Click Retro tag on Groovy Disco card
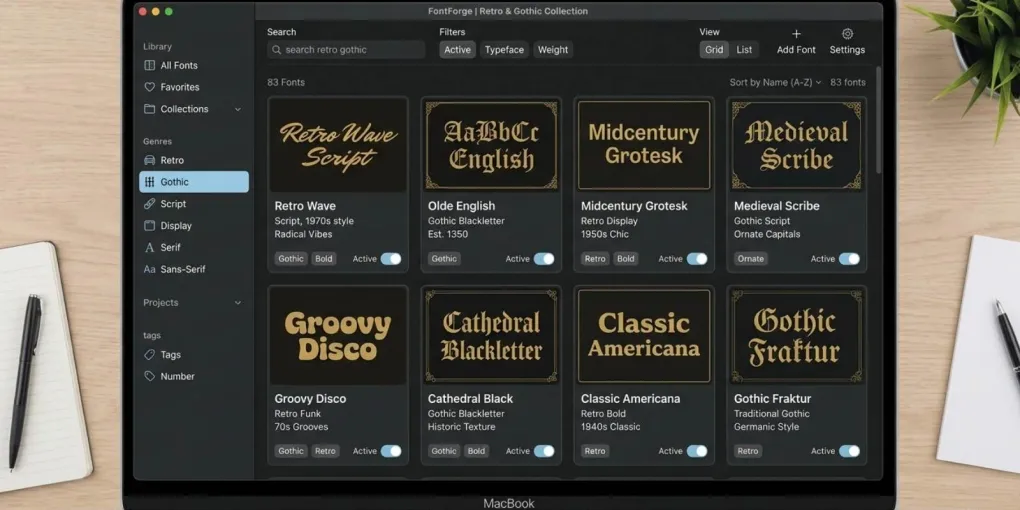Viewport: 1020px width, 510px height. [x=325, y=451]
